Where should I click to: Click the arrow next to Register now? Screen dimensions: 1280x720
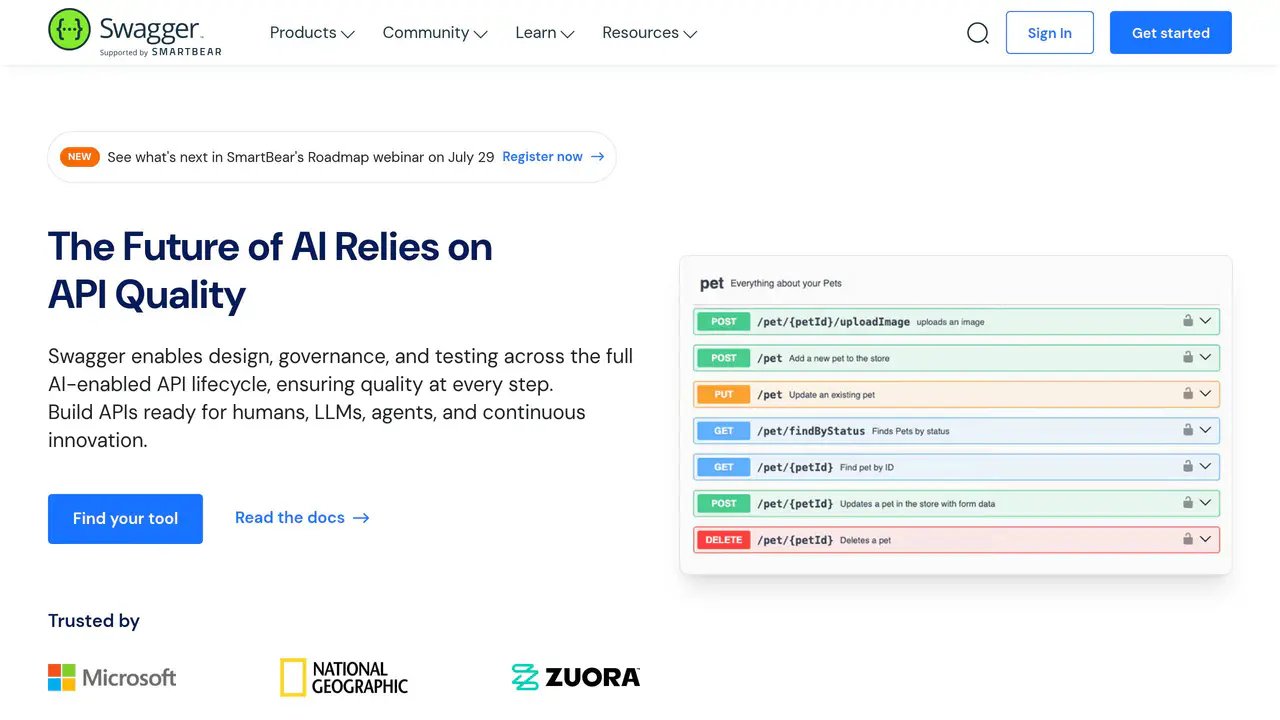598,157
